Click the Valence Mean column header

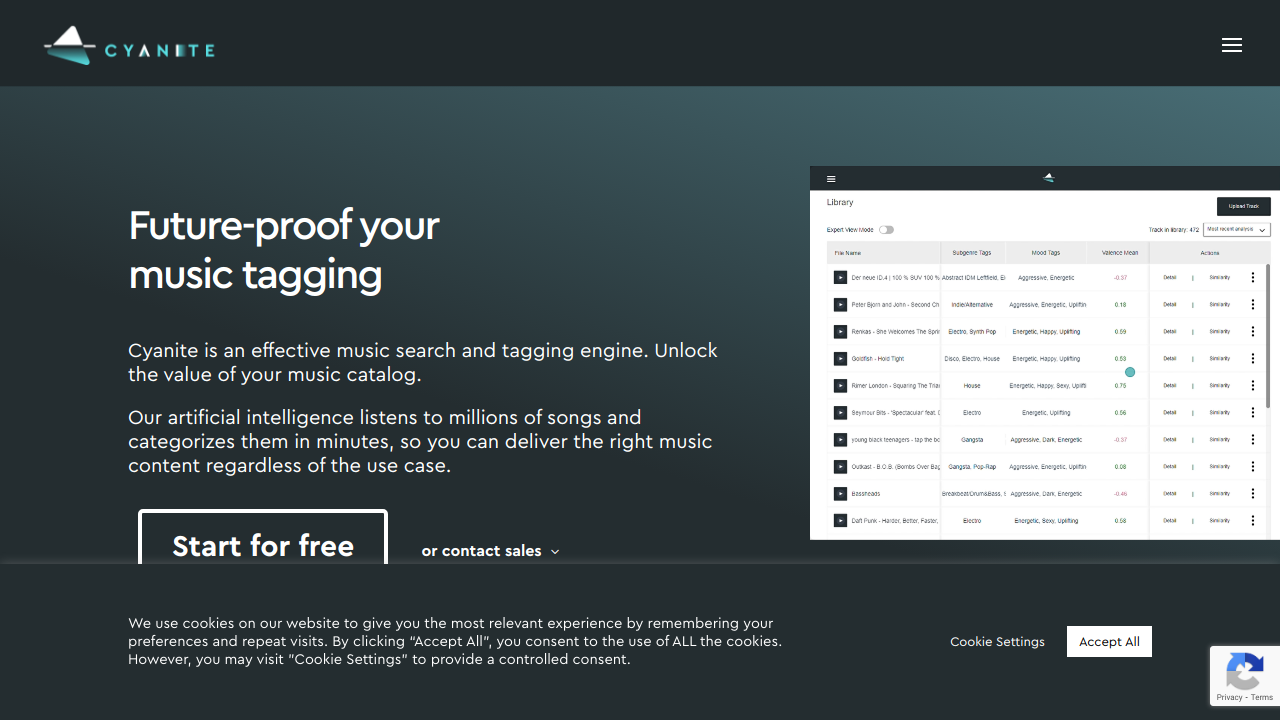[x=1119, y=253]
